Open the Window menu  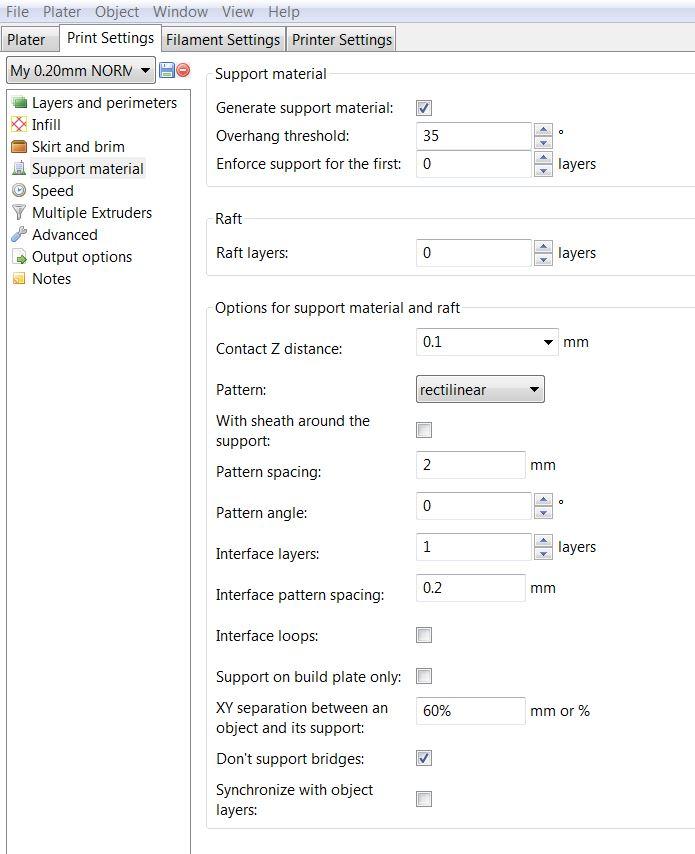click(180, 12)
